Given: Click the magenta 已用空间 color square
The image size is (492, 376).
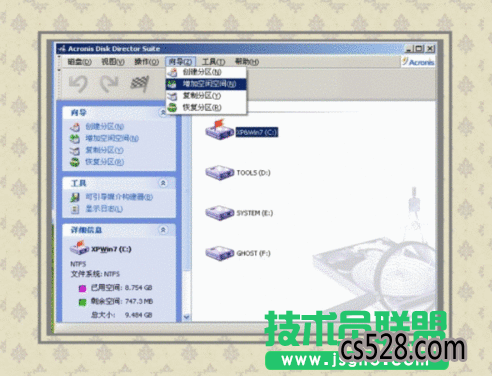Looking at the screenshot, I should point(82,288).
